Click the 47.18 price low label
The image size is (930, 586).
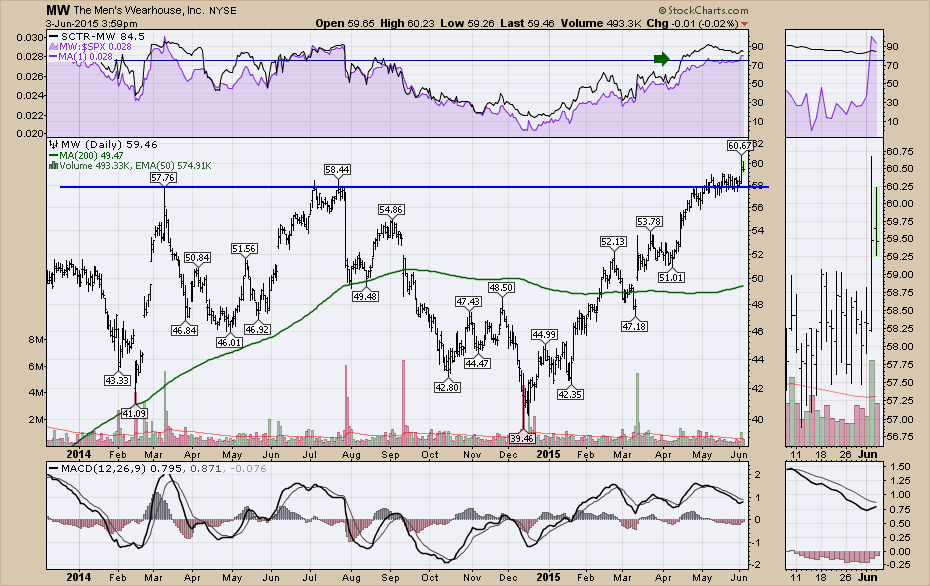click(634, 326)
